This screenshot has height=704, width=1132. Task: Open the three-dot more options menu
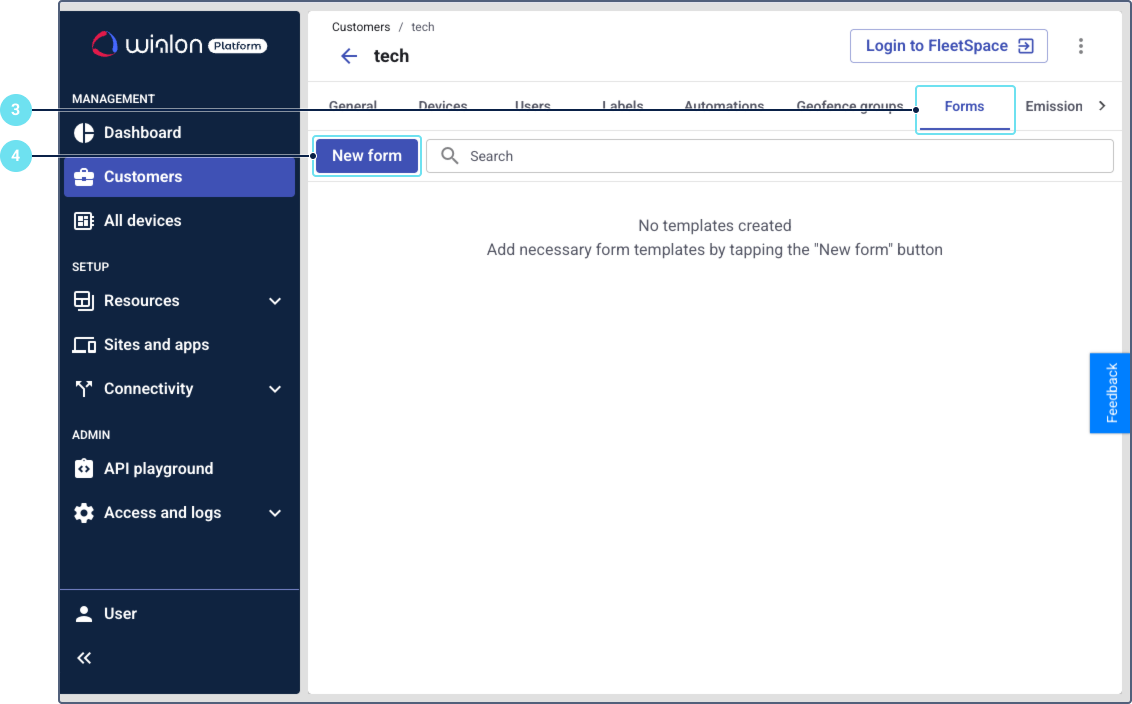pos(1081,46)
